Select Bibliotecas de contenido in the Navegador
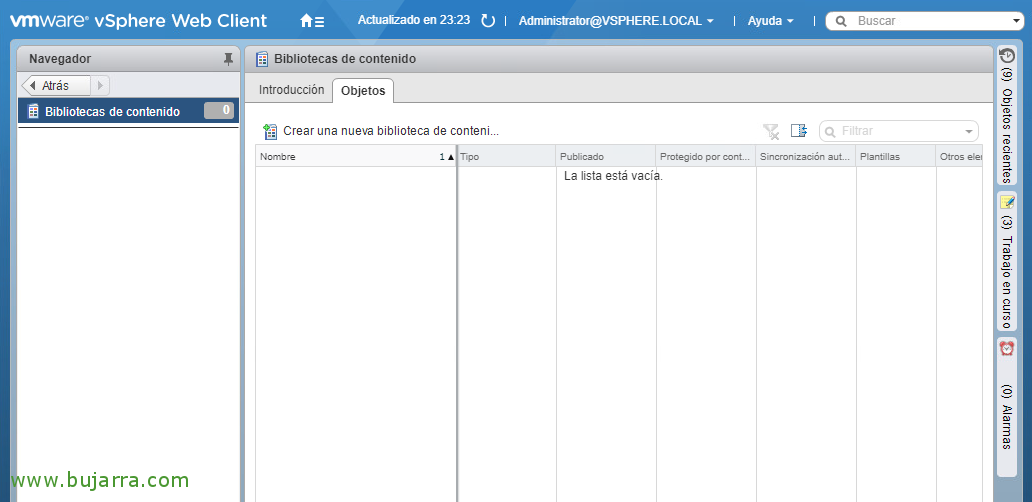This screenshot has width=1032, height=502. [x=129, y=111]
